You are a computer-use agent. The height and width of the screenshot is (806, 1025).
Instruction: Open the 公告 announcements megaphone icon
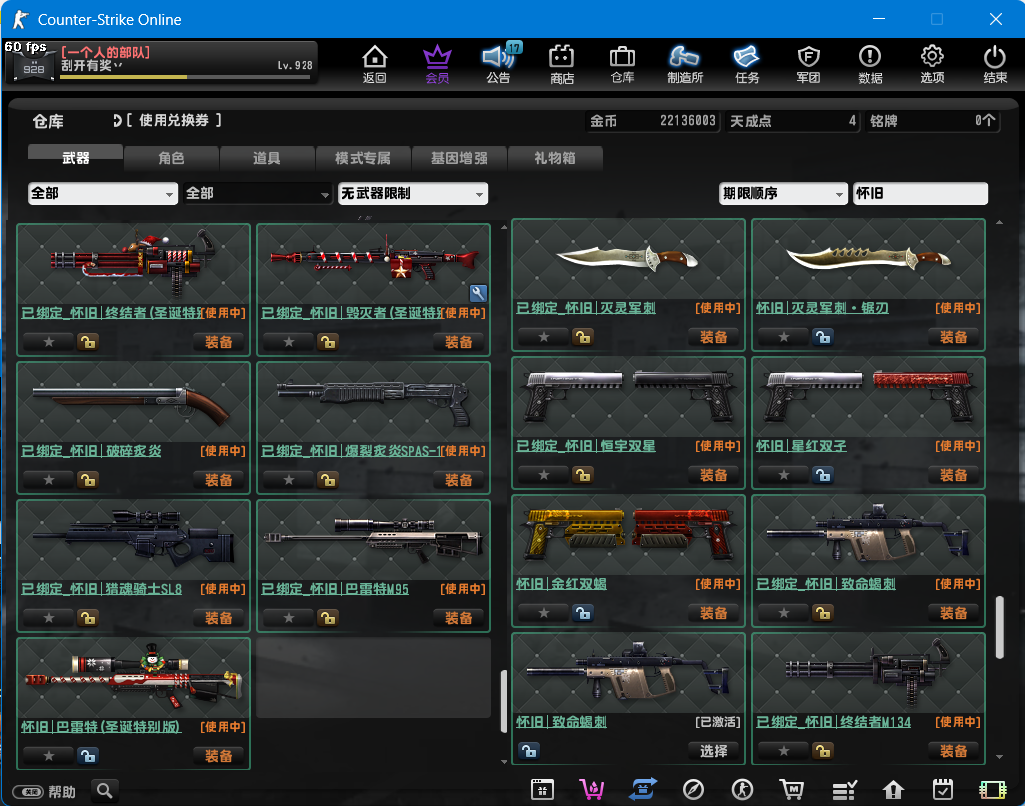tap(499, 63)
